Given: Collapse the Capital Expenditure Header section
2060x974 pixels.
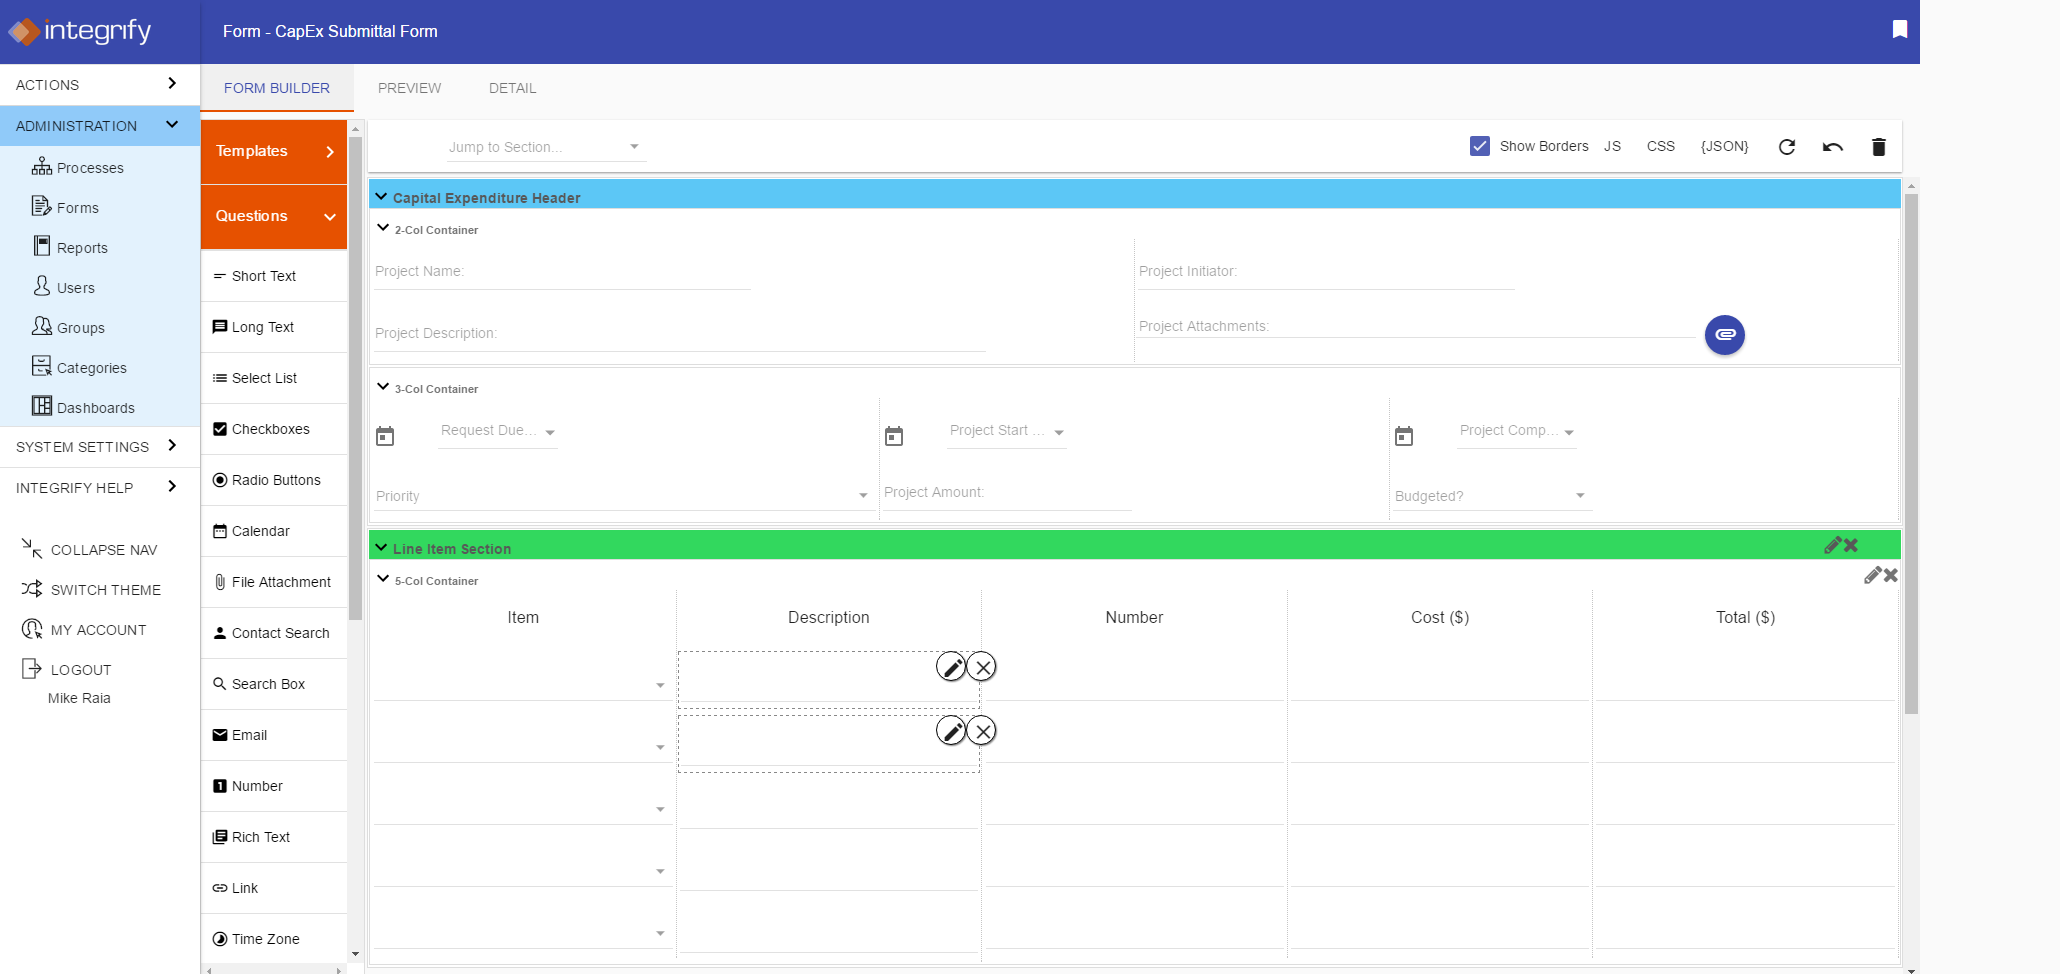Looking at the screenshot, I should (381, 196).
